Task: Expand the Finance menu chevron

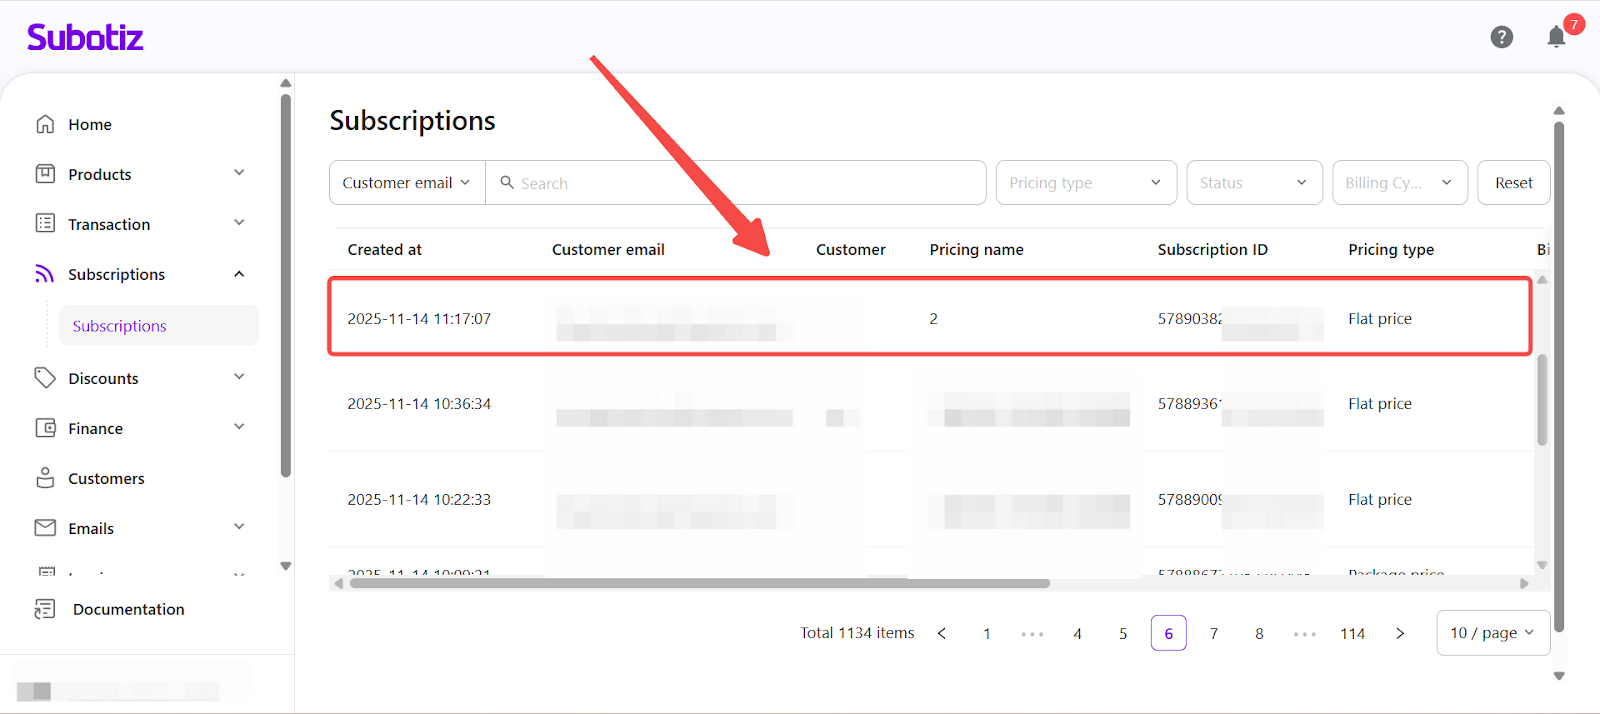Action: coord(239,427)
